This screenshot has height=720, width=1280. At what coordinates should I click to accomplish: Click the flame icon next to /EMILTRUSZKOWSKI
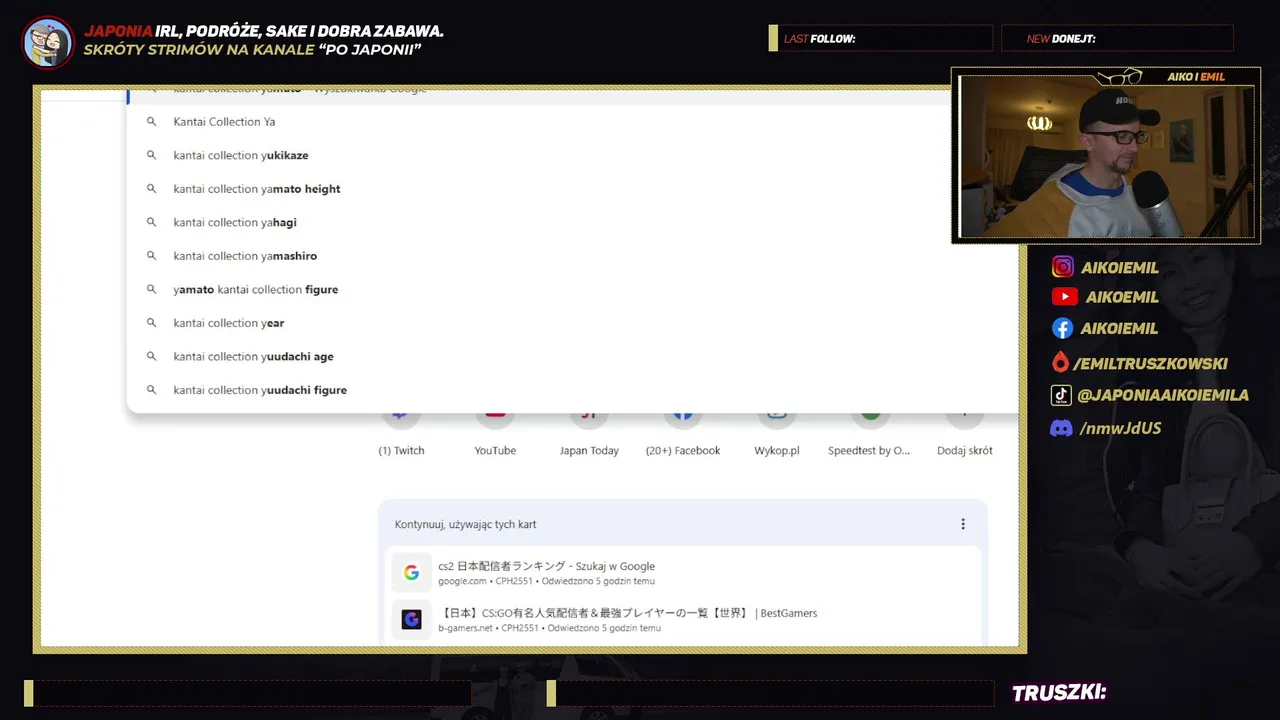click(1060, 363)
